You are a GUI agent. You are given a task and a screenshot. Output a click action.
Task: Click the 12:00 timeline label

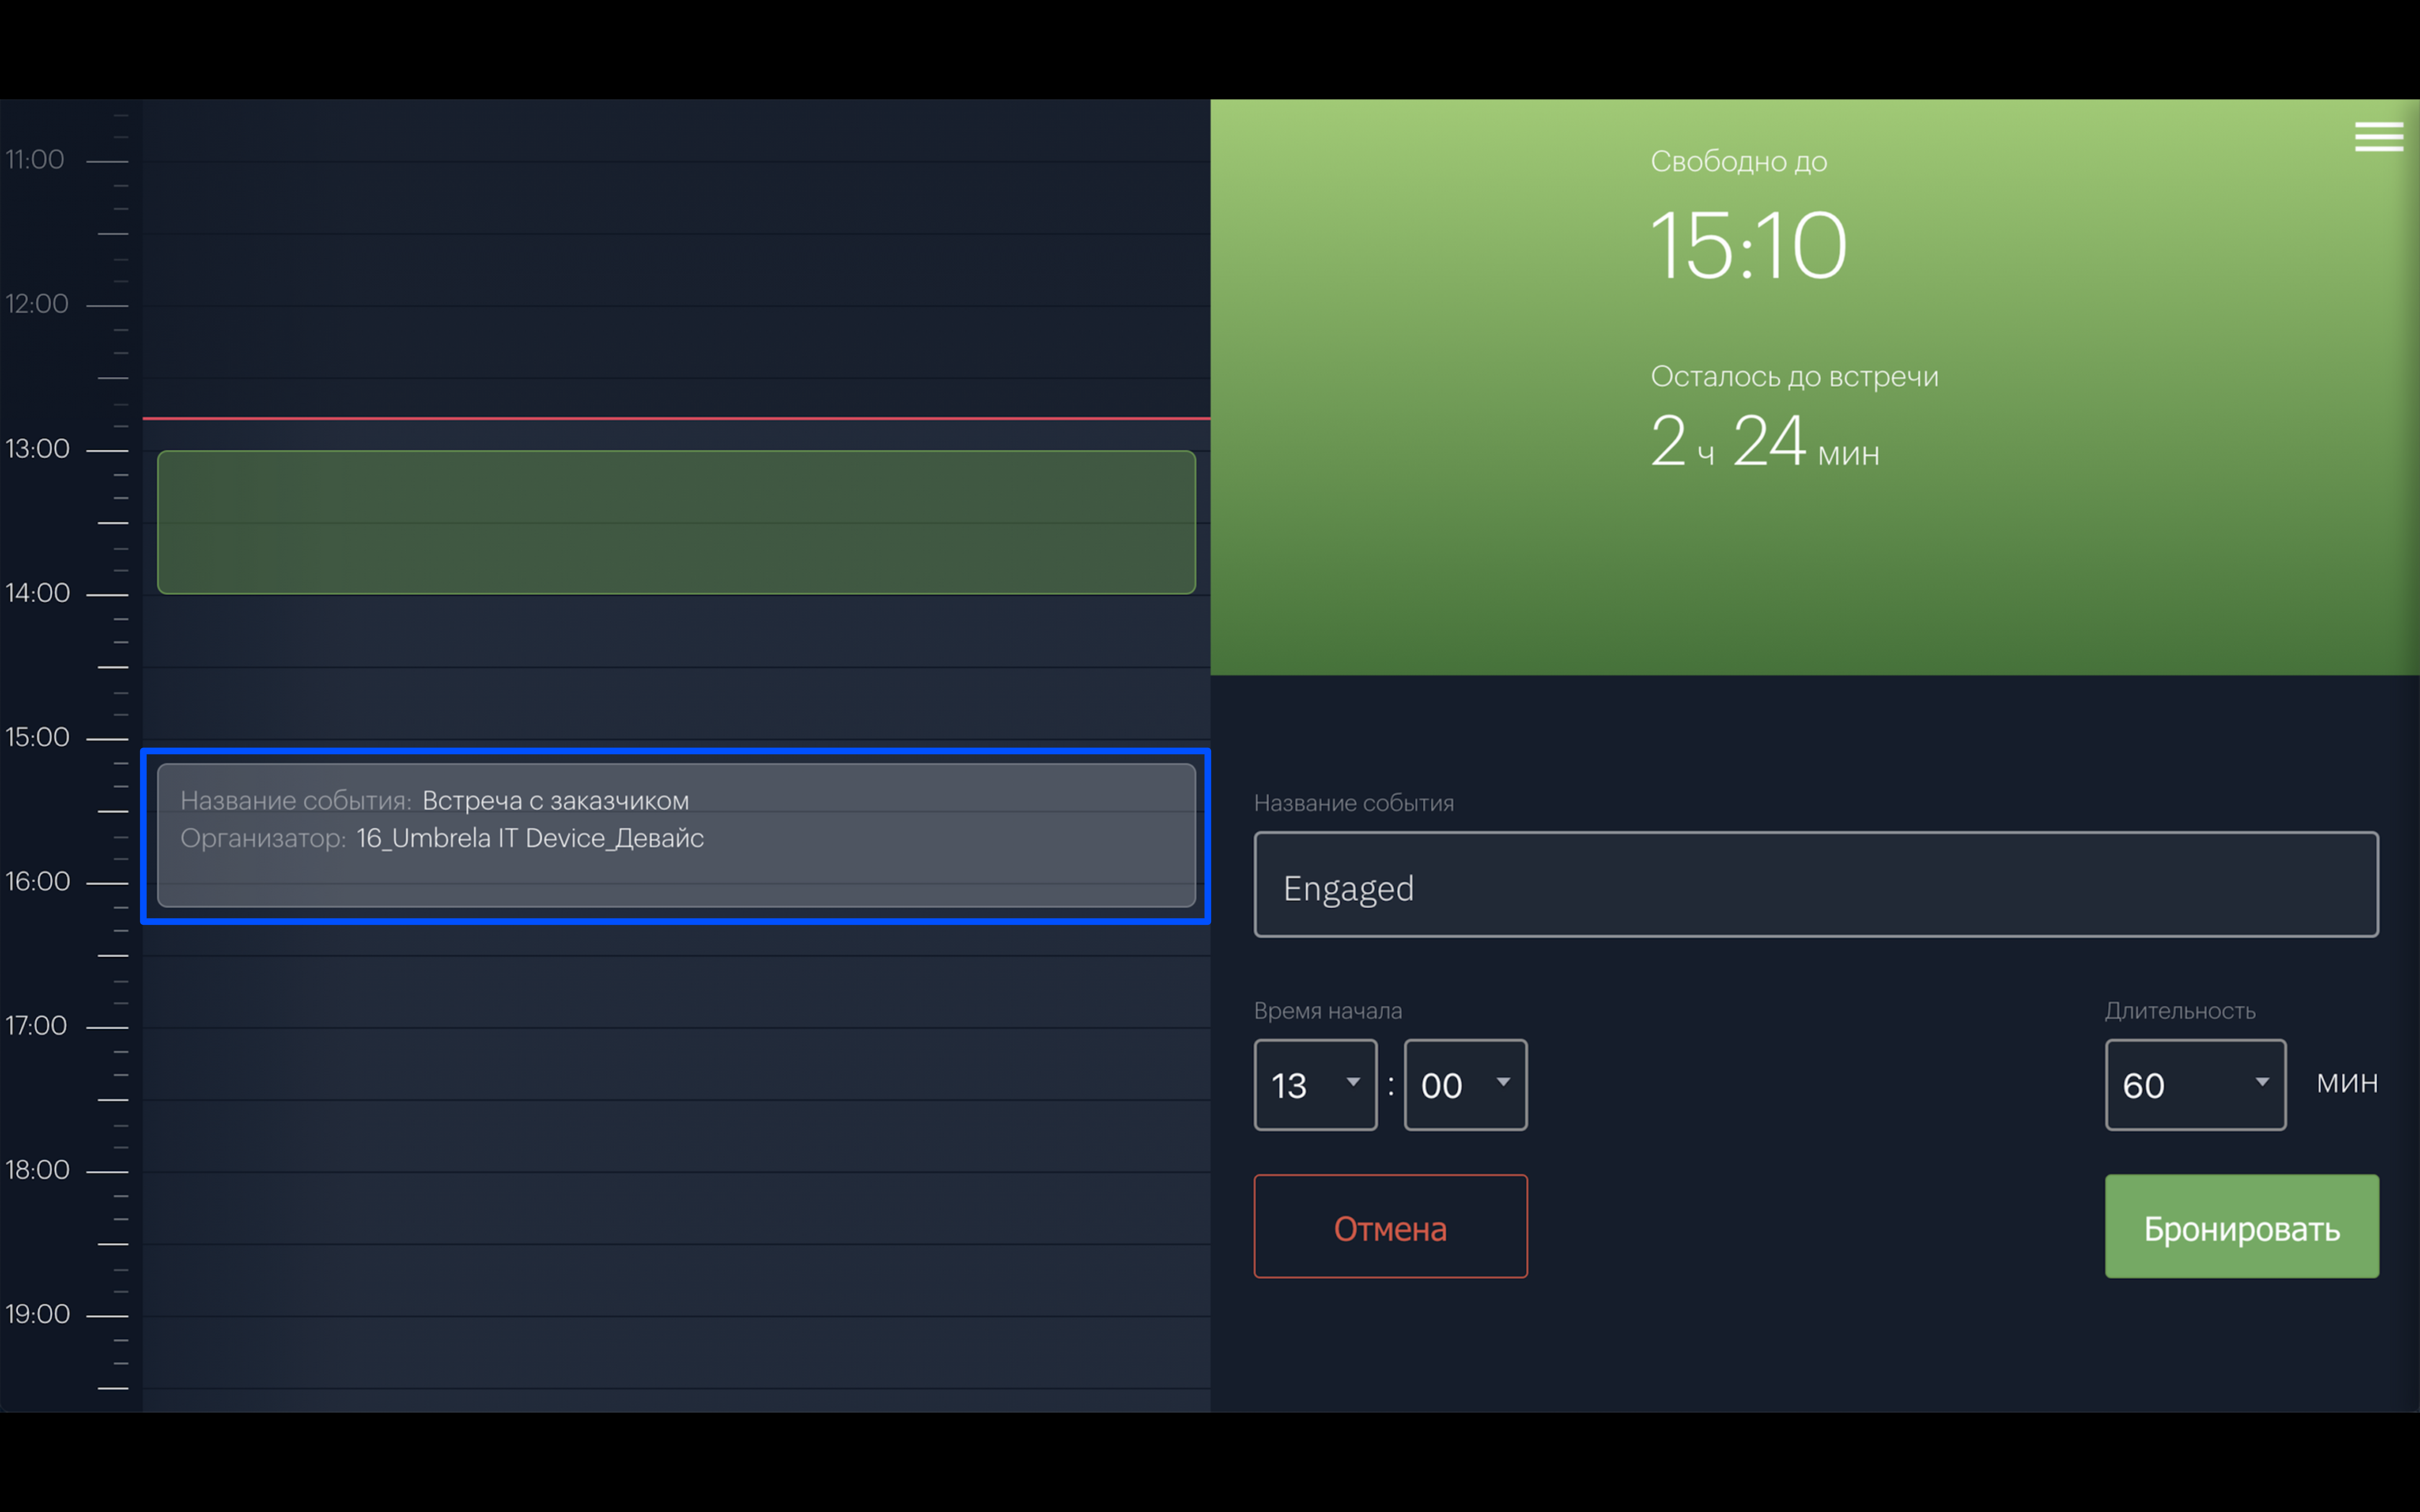tap(37, 304)
